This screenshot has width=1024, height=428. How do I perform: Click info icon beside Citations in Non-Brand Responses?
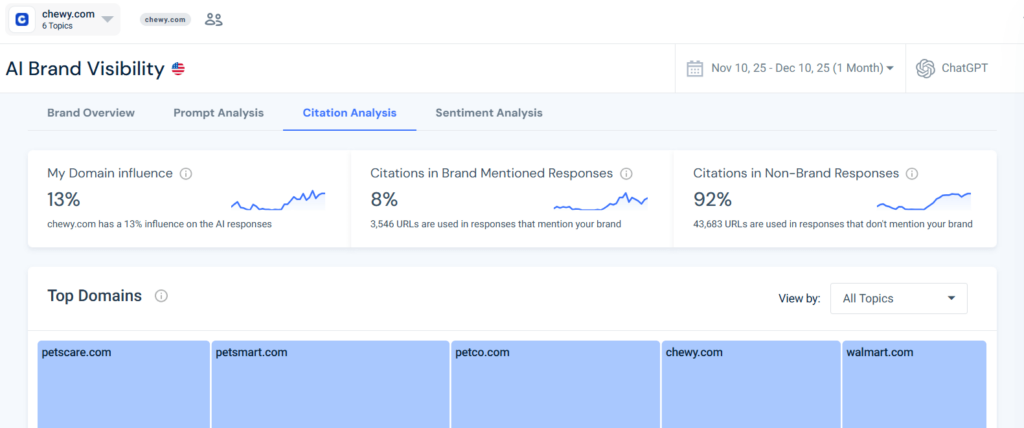pyautogui.click(x=912, y=174)
